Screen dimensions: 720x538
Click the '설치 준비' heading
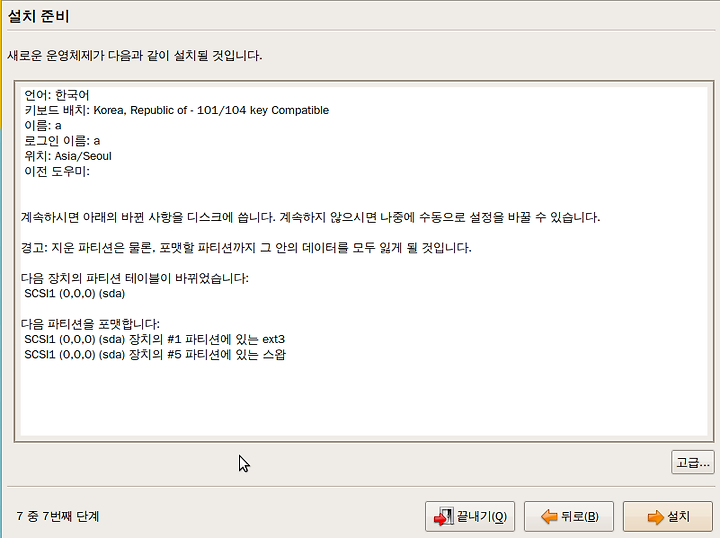pyautogui.click(x=39, y=17)
